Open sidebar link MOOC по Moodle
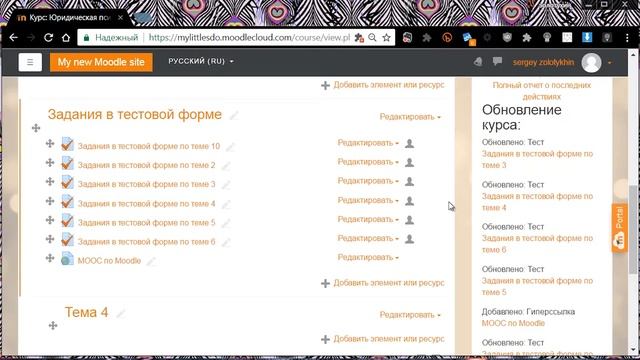This screenshot has width=640, height=360. (513, 323)
